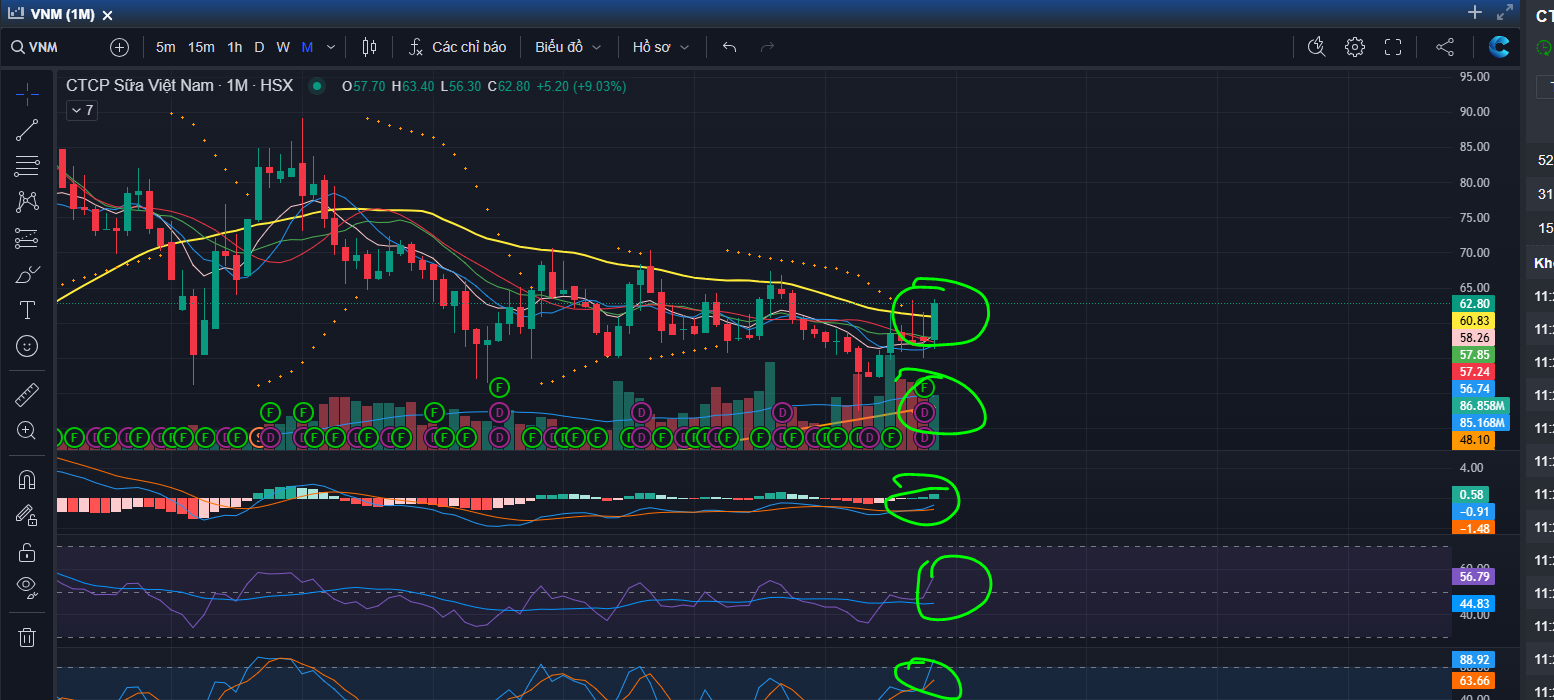The height and width of the screenshot is (700, 1554).
Task: Open chart settings gear
Action: click(1354, 47)
